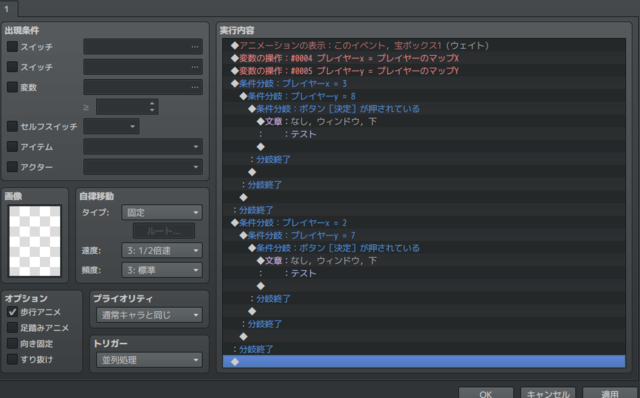This screenshot has width=640, height=398.
Task: Click the variable value input field
Action: point(122,107)
